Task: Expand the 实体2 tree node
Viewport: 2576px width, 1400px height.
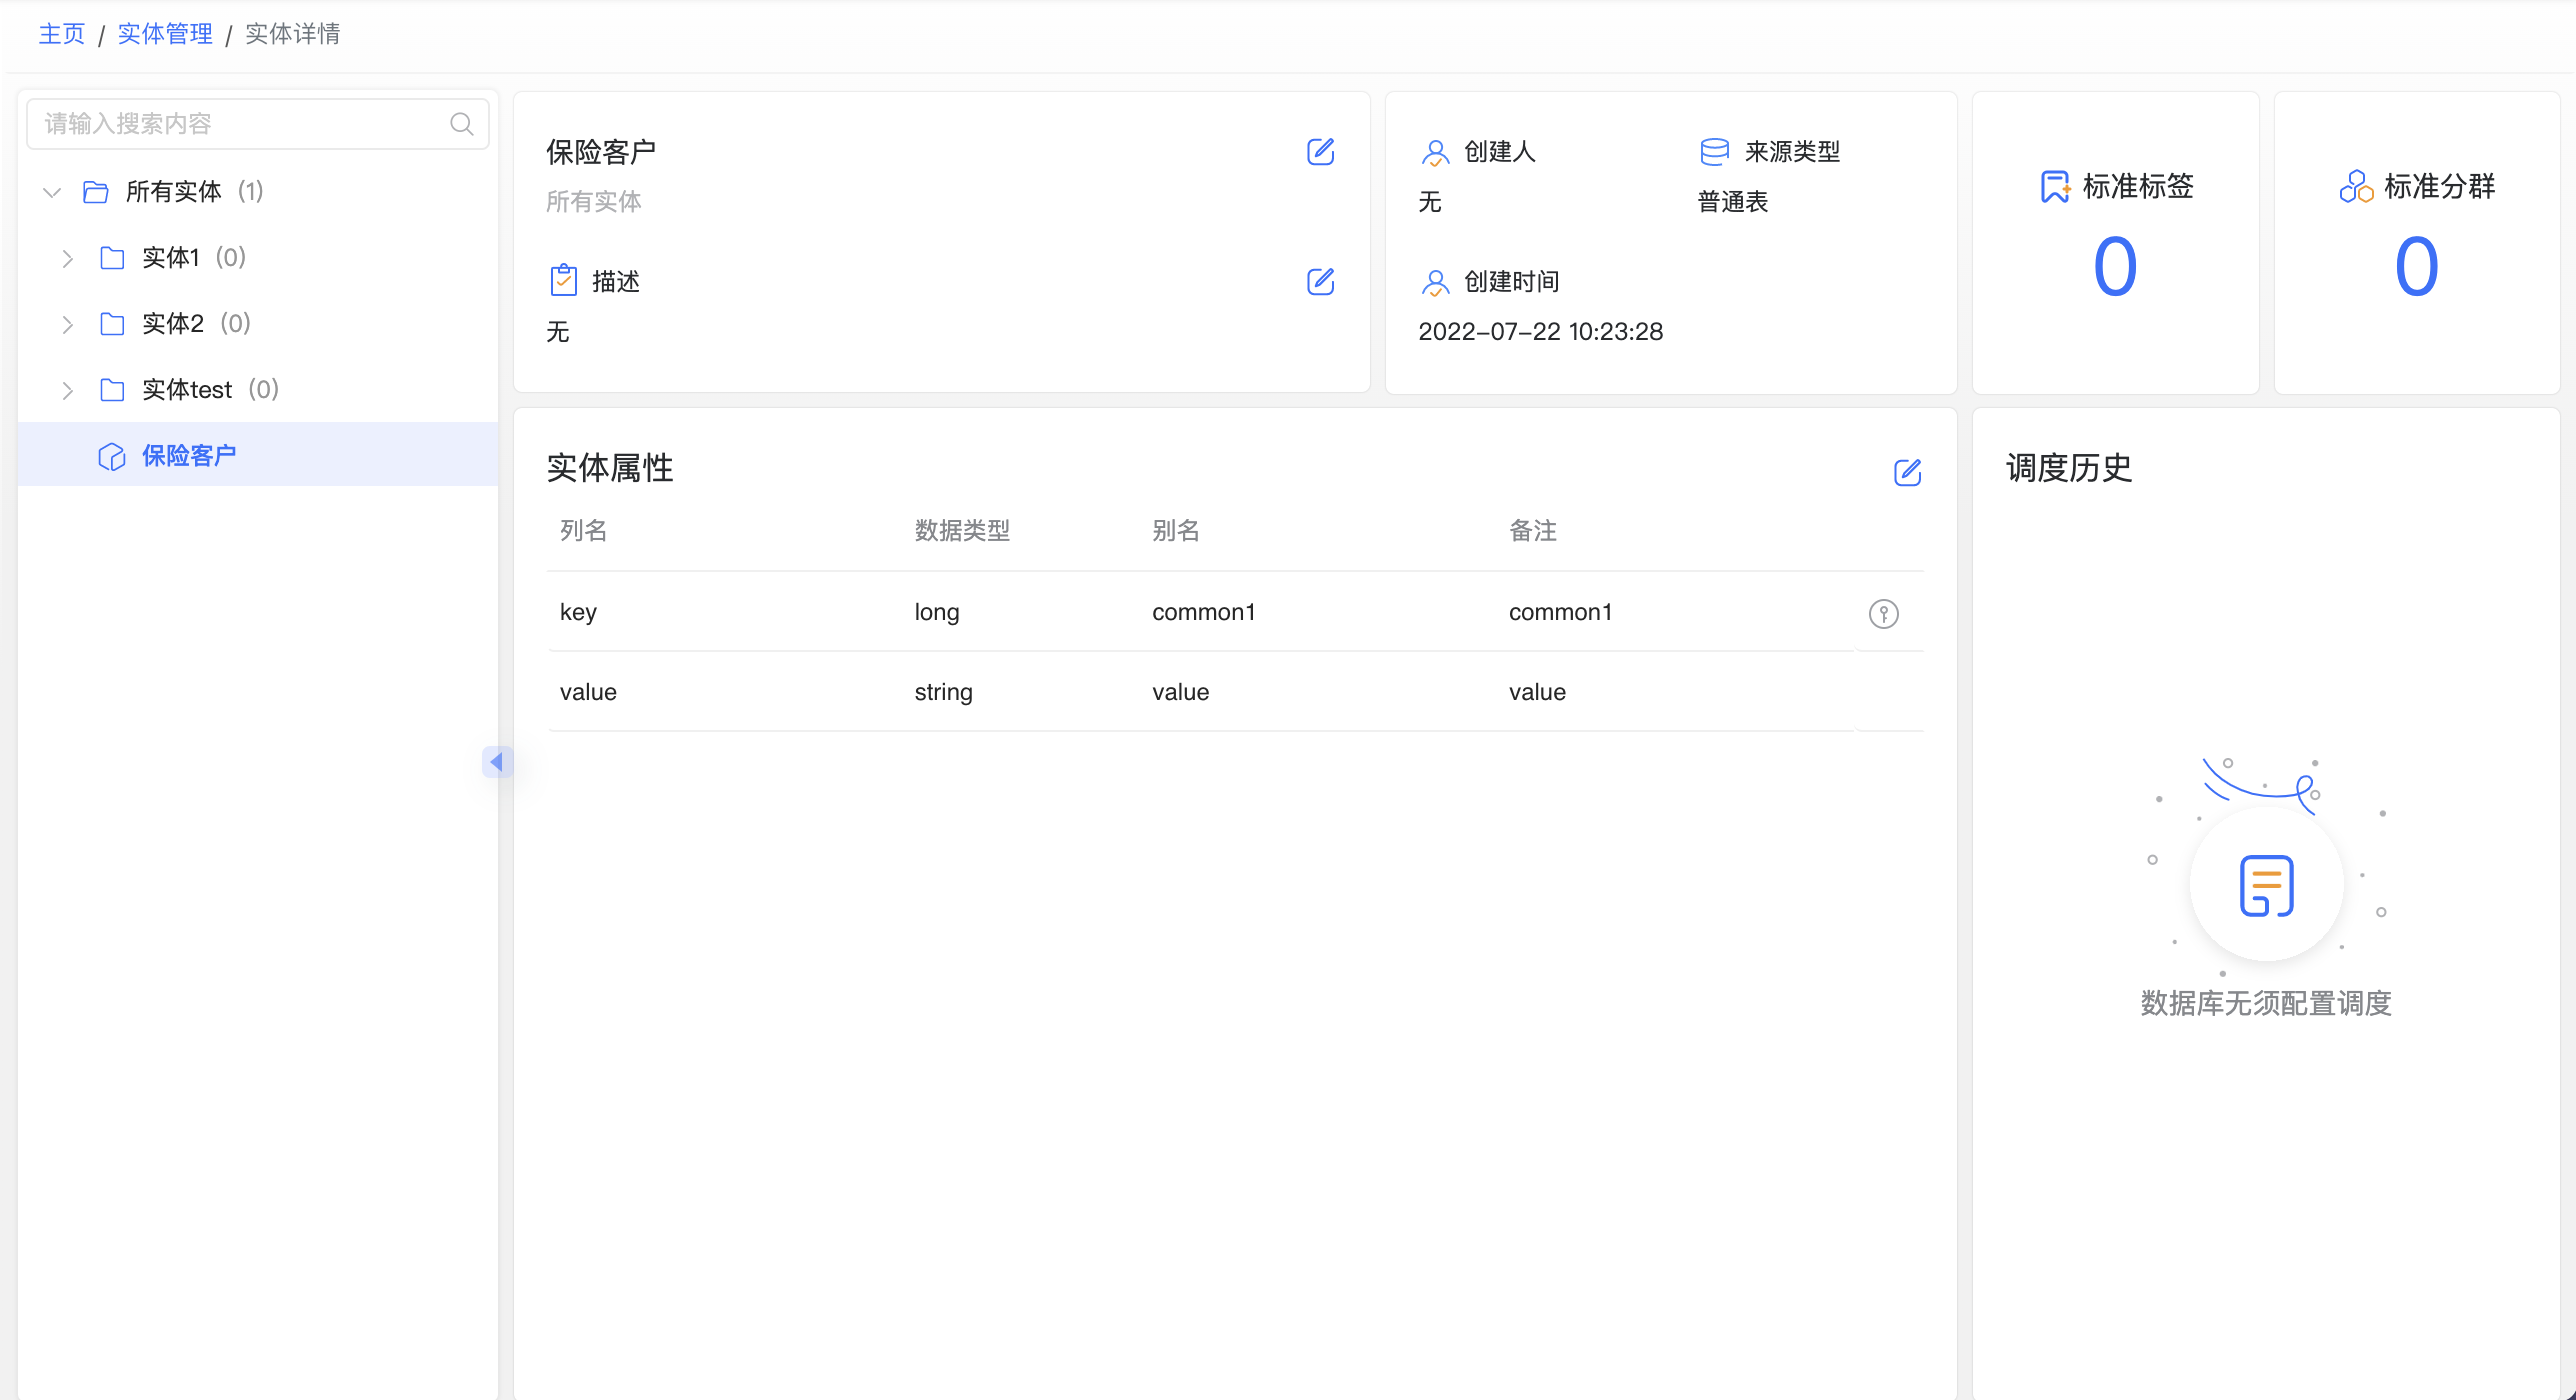Action: (67, 324)
